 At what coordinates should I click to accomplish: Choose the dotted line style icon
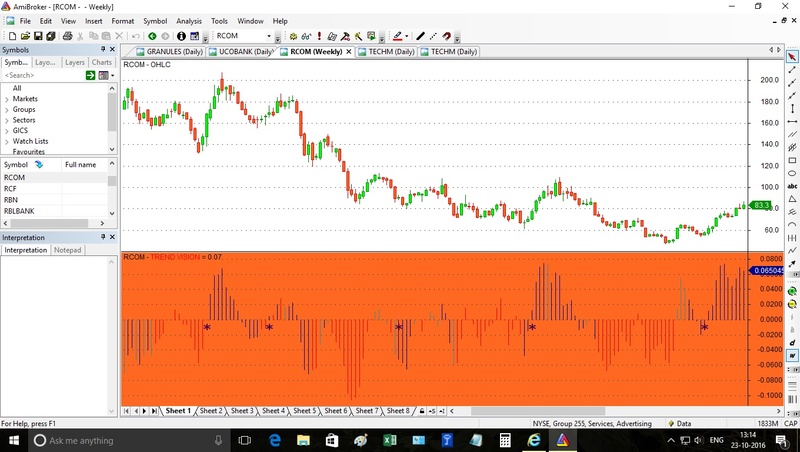click(x=433, y=36)
